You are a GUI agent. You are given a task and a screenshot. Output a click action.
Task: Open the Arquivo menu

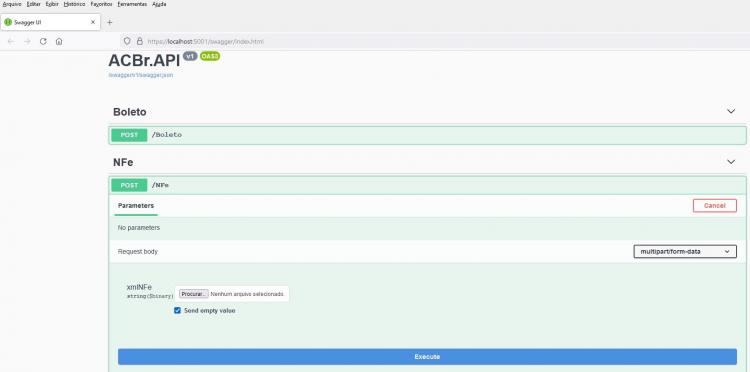coord(12,4)
